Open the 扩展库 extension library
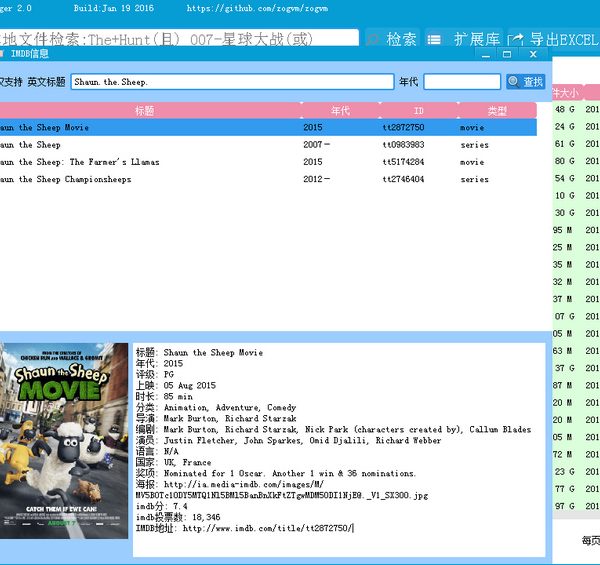The height and width of the screenshot is (565, 600). click(464, 39)
